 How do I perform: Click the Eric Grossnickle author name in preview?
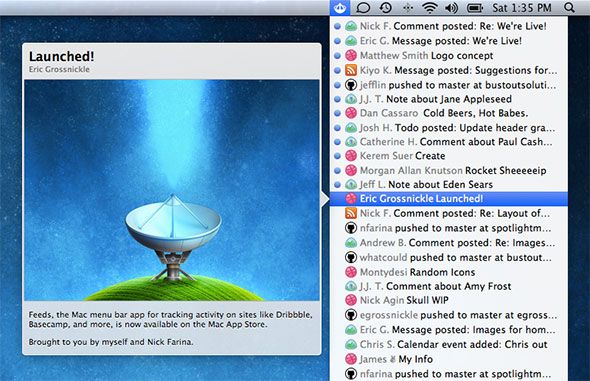coord(59,69)
